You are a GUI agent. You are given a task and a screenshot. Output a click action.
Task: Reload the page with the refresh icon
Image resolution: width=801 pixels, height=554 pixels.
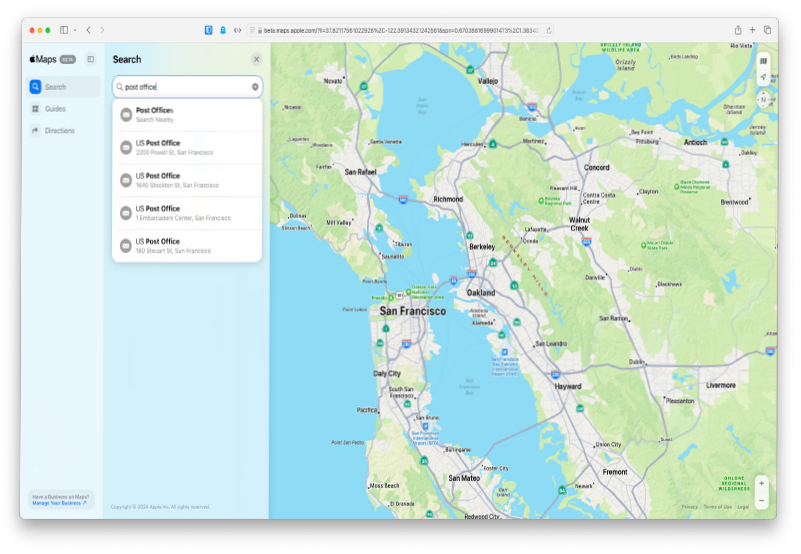click(x=549, y=31)
